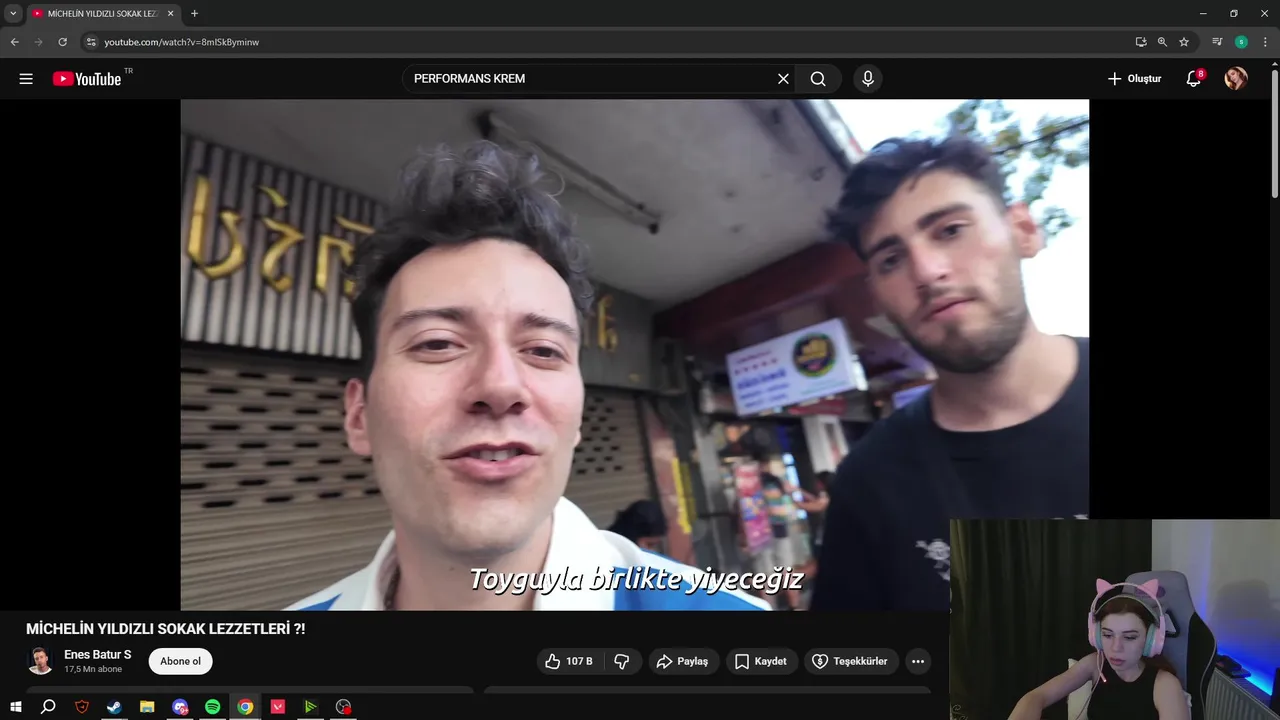Launch Steam from taskbar

[x=114, y=707]
